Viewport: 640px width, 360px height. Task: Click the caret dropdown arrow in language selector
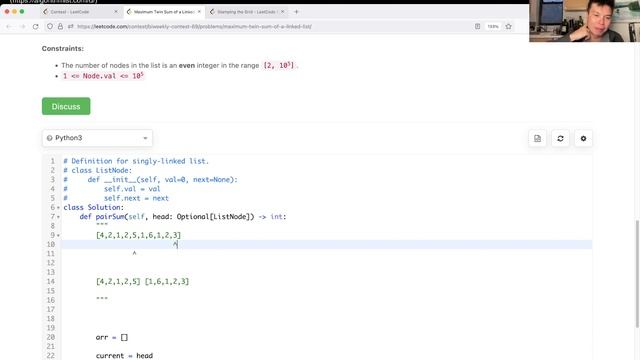coord(145,138)
